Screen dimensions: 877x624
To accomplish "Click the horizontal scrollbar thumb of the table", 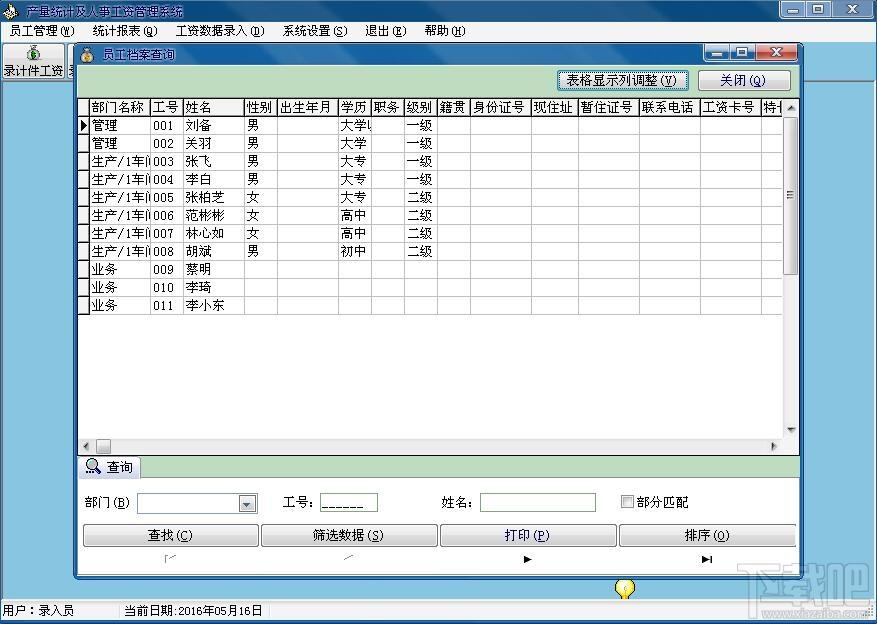I will pos(103,446).
